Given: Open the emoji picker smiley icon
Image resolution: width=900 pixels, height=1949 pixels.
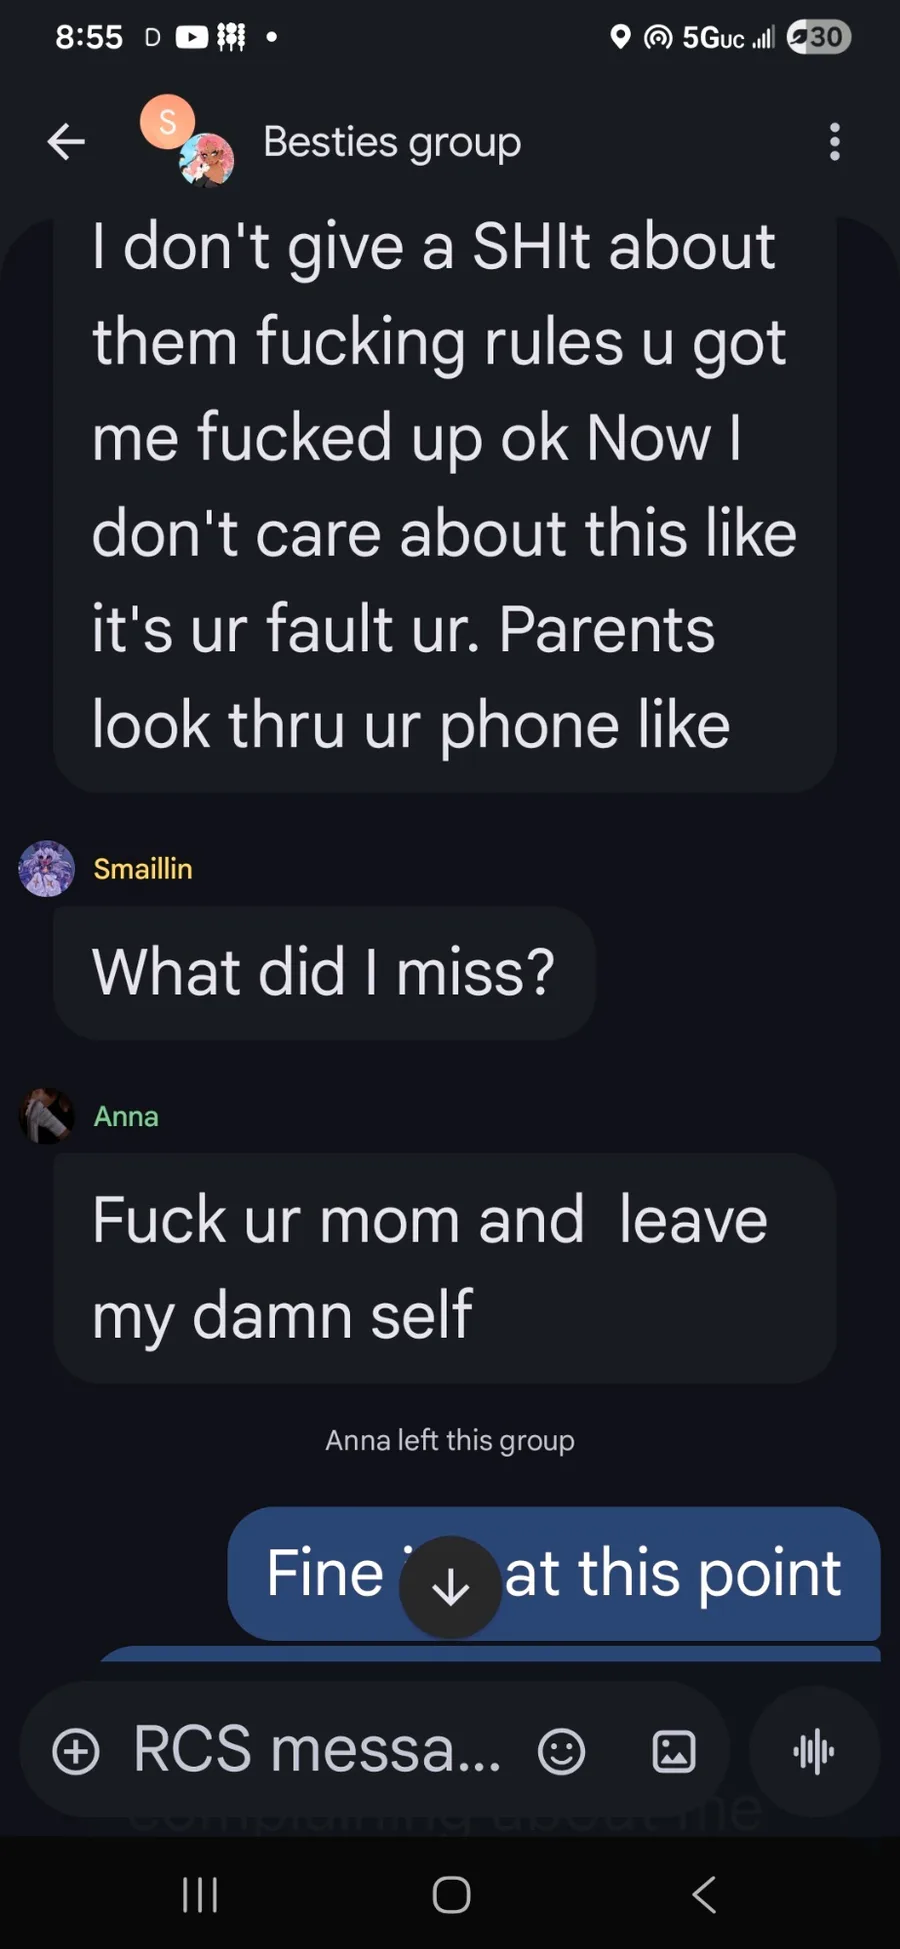Looking at the screenshot, I should tap(562, 1752).
